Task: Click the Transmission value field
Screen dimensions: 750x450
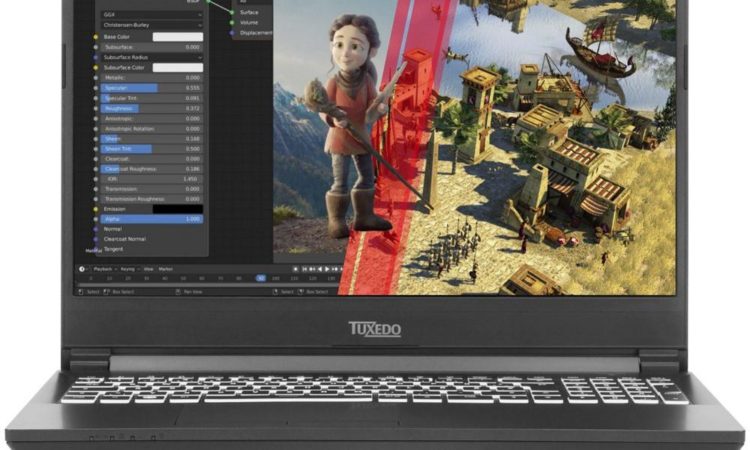Action: 152,189
